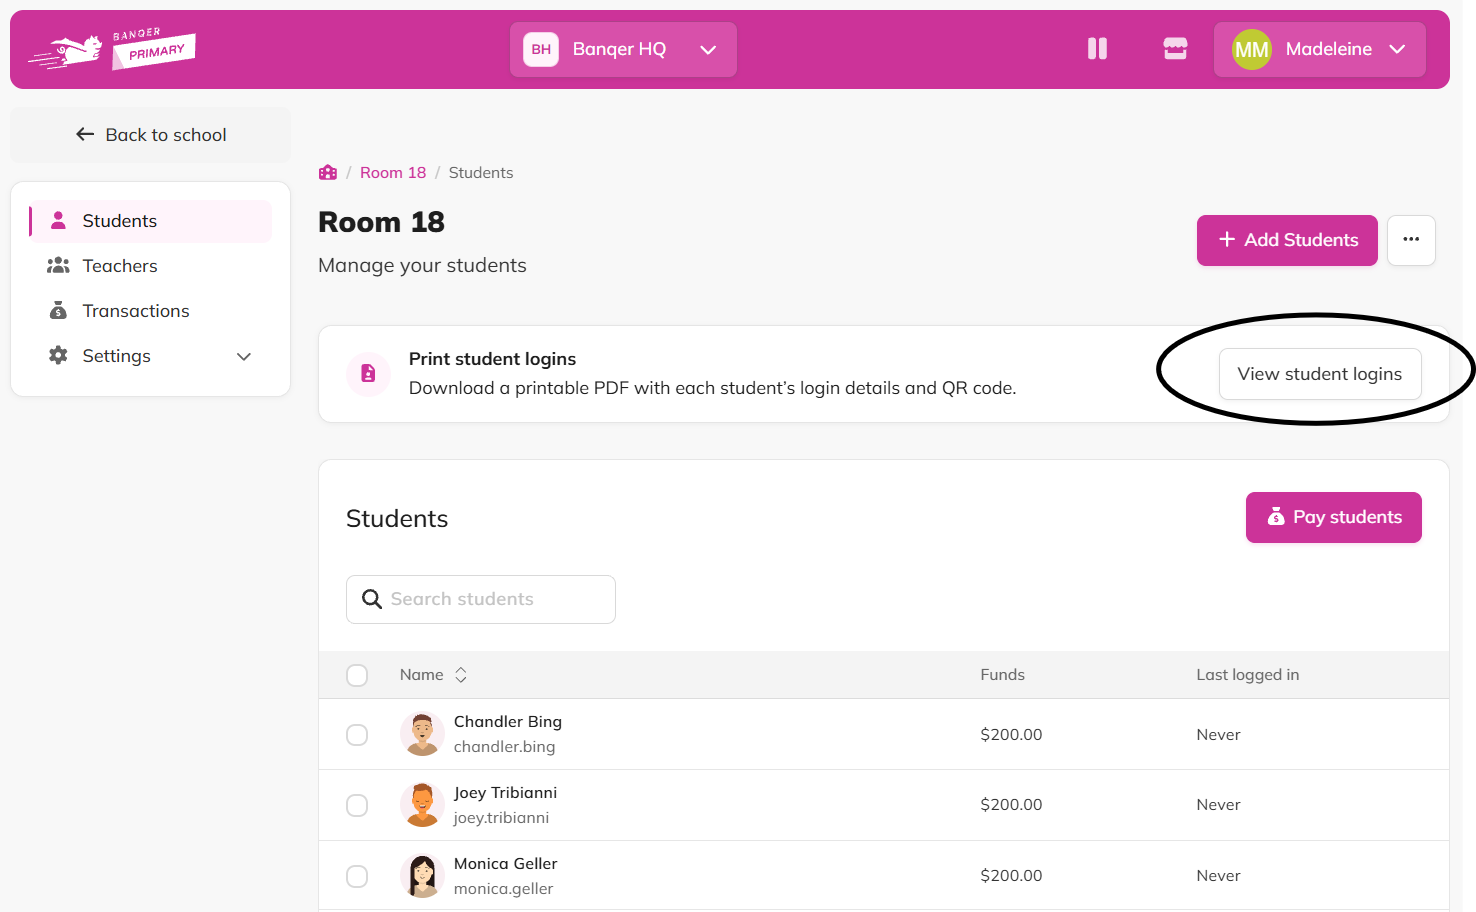Screen dimensions: 1476x912
Task: Click the search magnifier icon
Action: tap(372, 599)
